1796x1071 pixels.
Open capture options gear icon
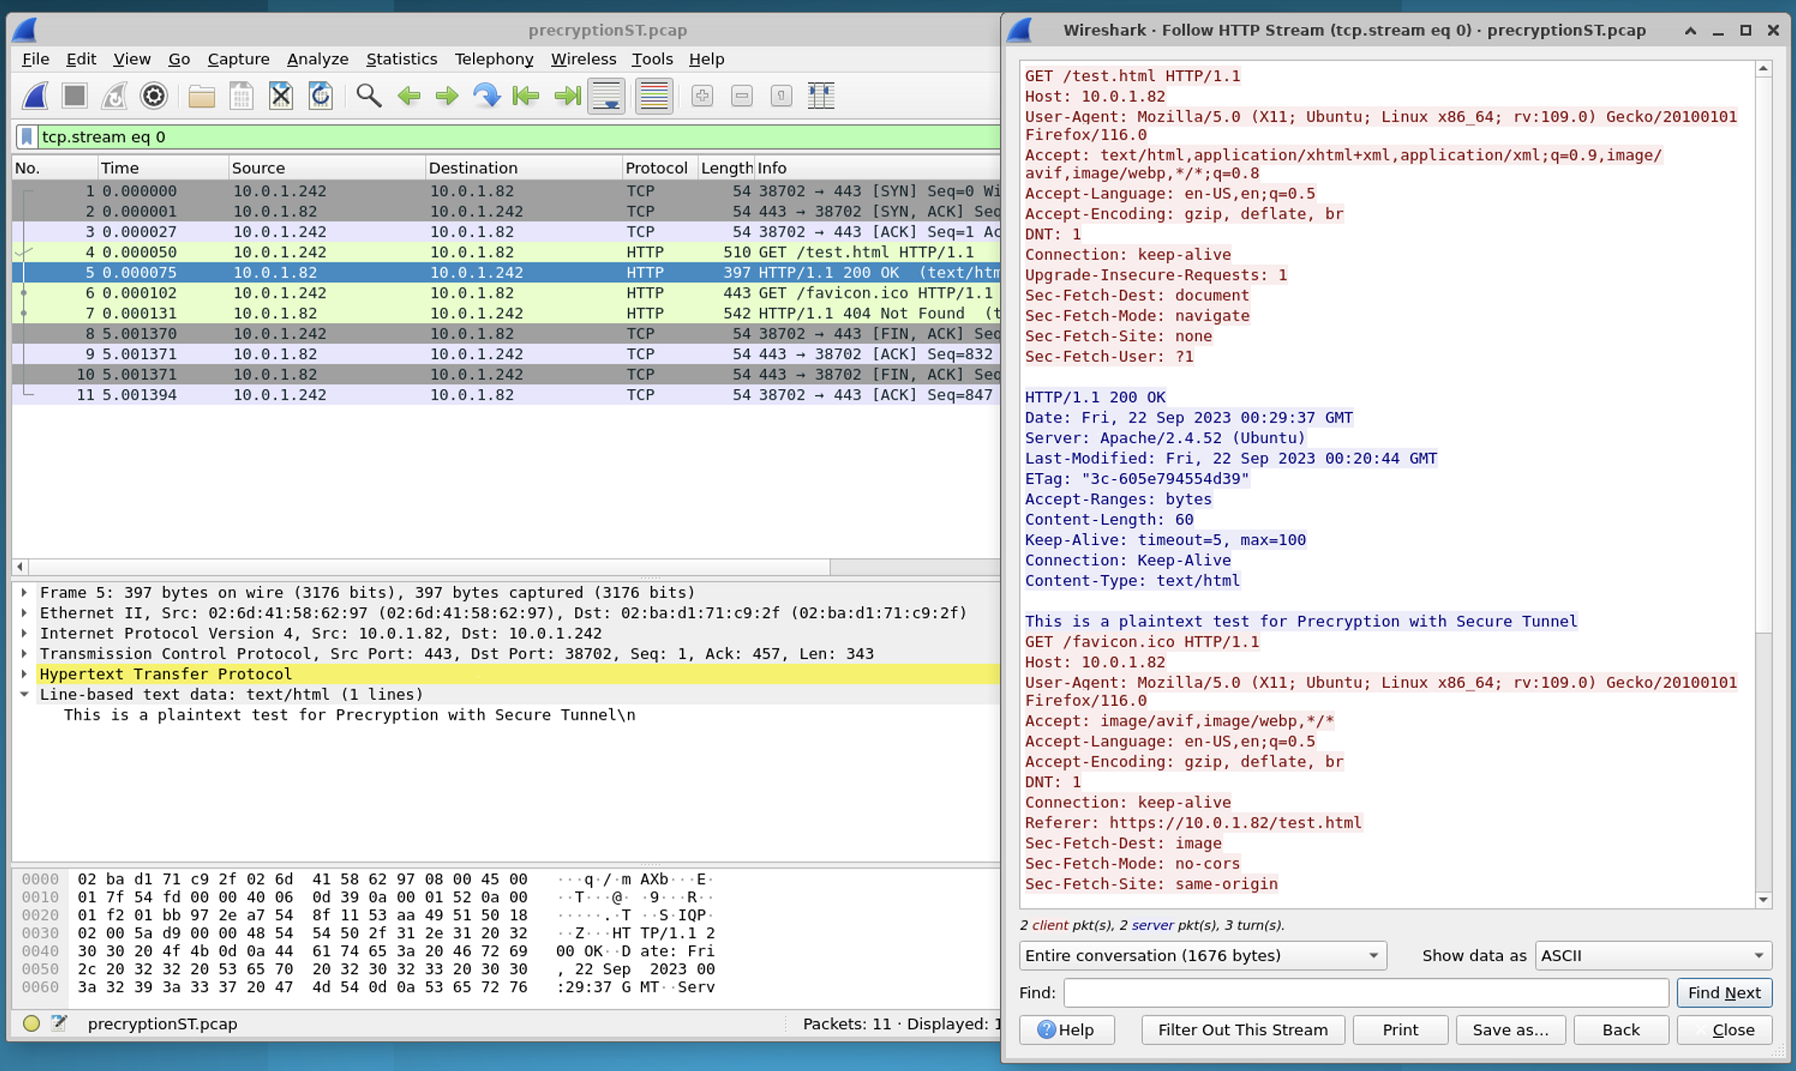(154, 96)
